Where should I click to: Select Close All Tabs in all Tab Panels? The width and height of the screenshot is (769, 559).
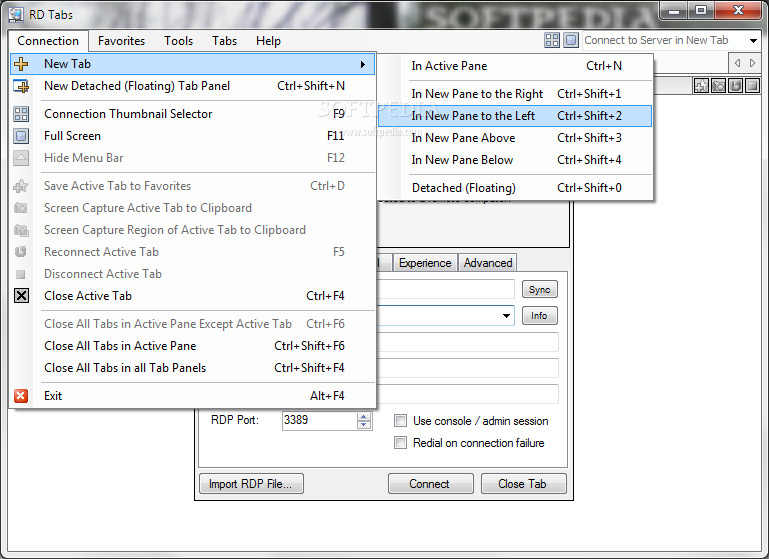(x=193, y=368)
